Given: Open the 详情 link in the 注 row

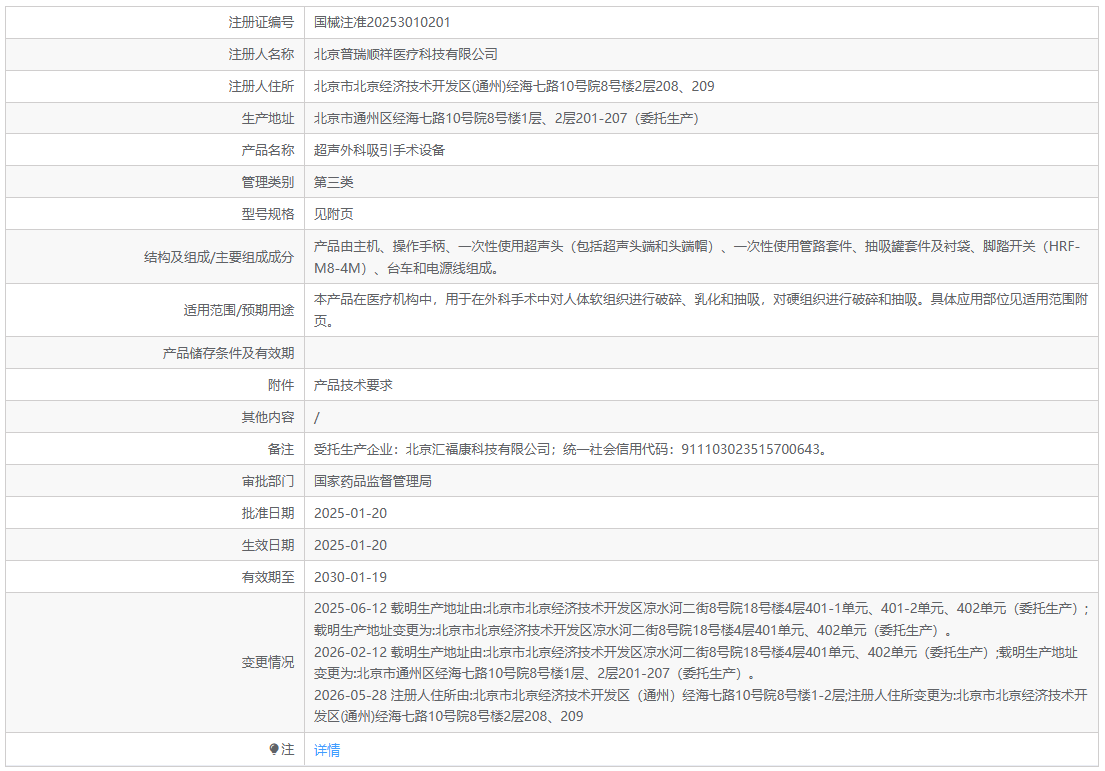Looking at the screenshot, I should click(x=326, y=750).
